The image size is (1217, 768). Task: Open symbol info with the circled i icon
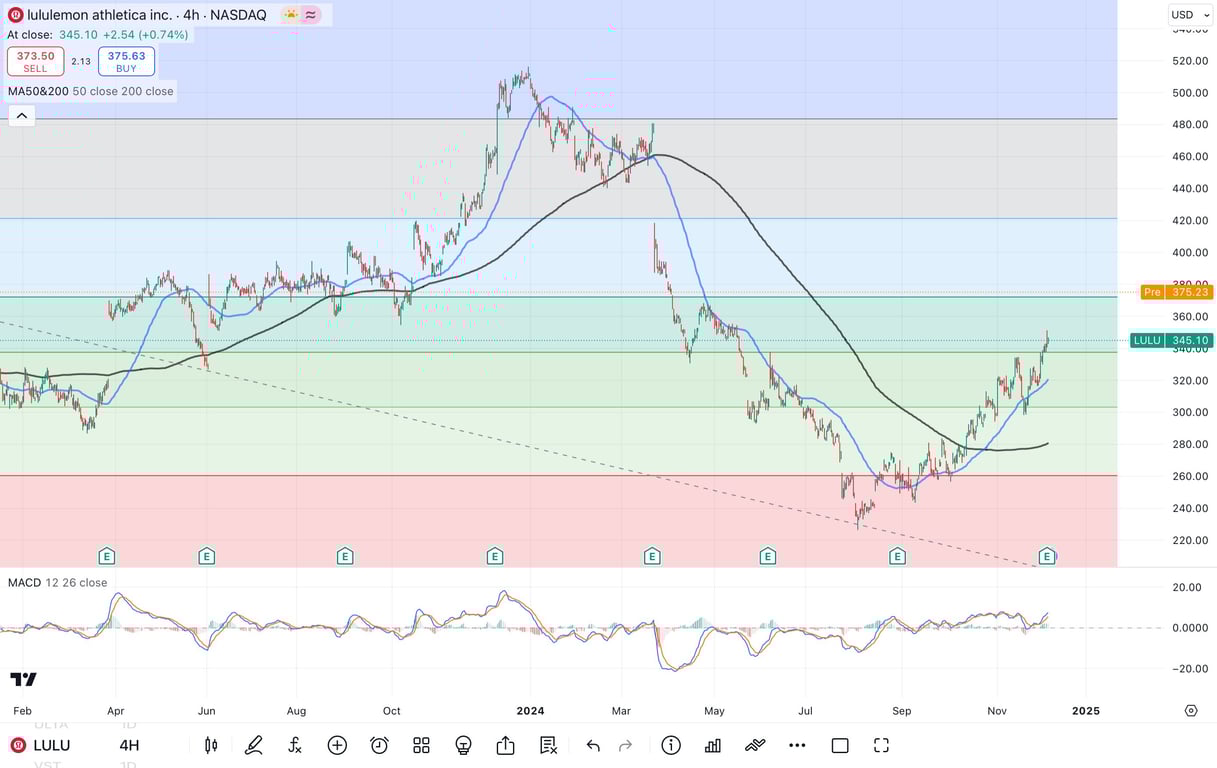(671, 745)
